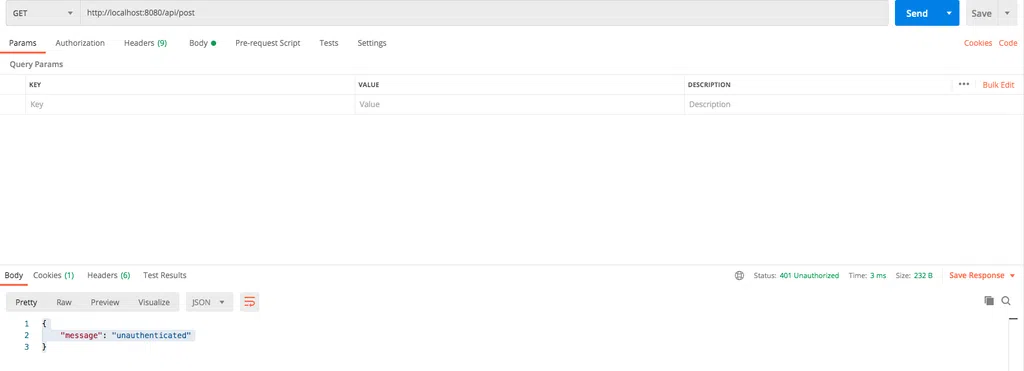Click the wrap lines icon in response toolbar
This screenshot has height=371, width=1024.
click(x=249, y=302)
